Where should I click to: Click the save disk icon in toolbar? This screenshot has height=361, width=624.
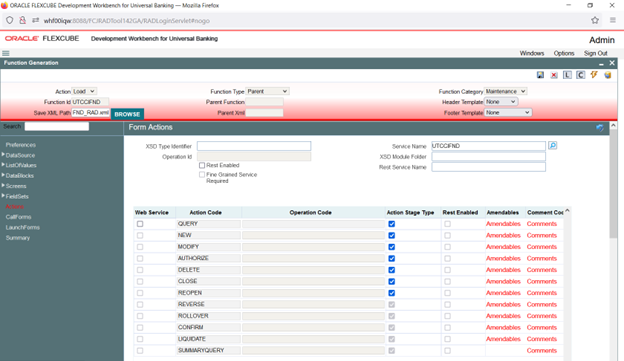(x=540, y=75)
